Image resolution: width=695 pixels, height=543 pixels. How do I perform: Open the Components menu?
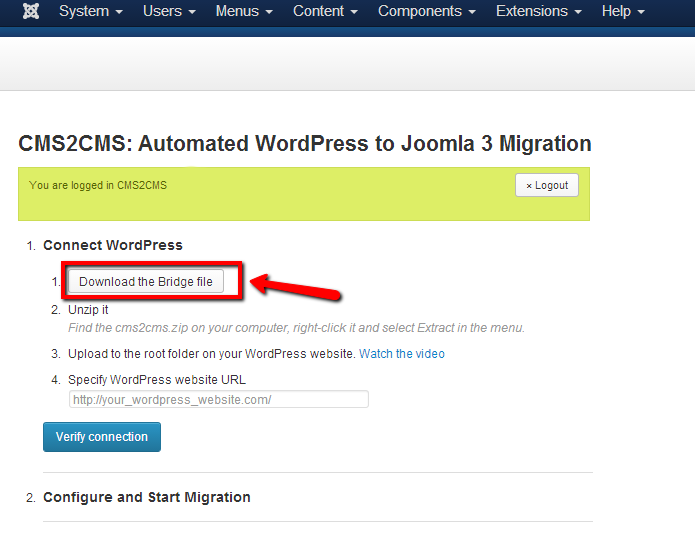(x=427, y=11)
